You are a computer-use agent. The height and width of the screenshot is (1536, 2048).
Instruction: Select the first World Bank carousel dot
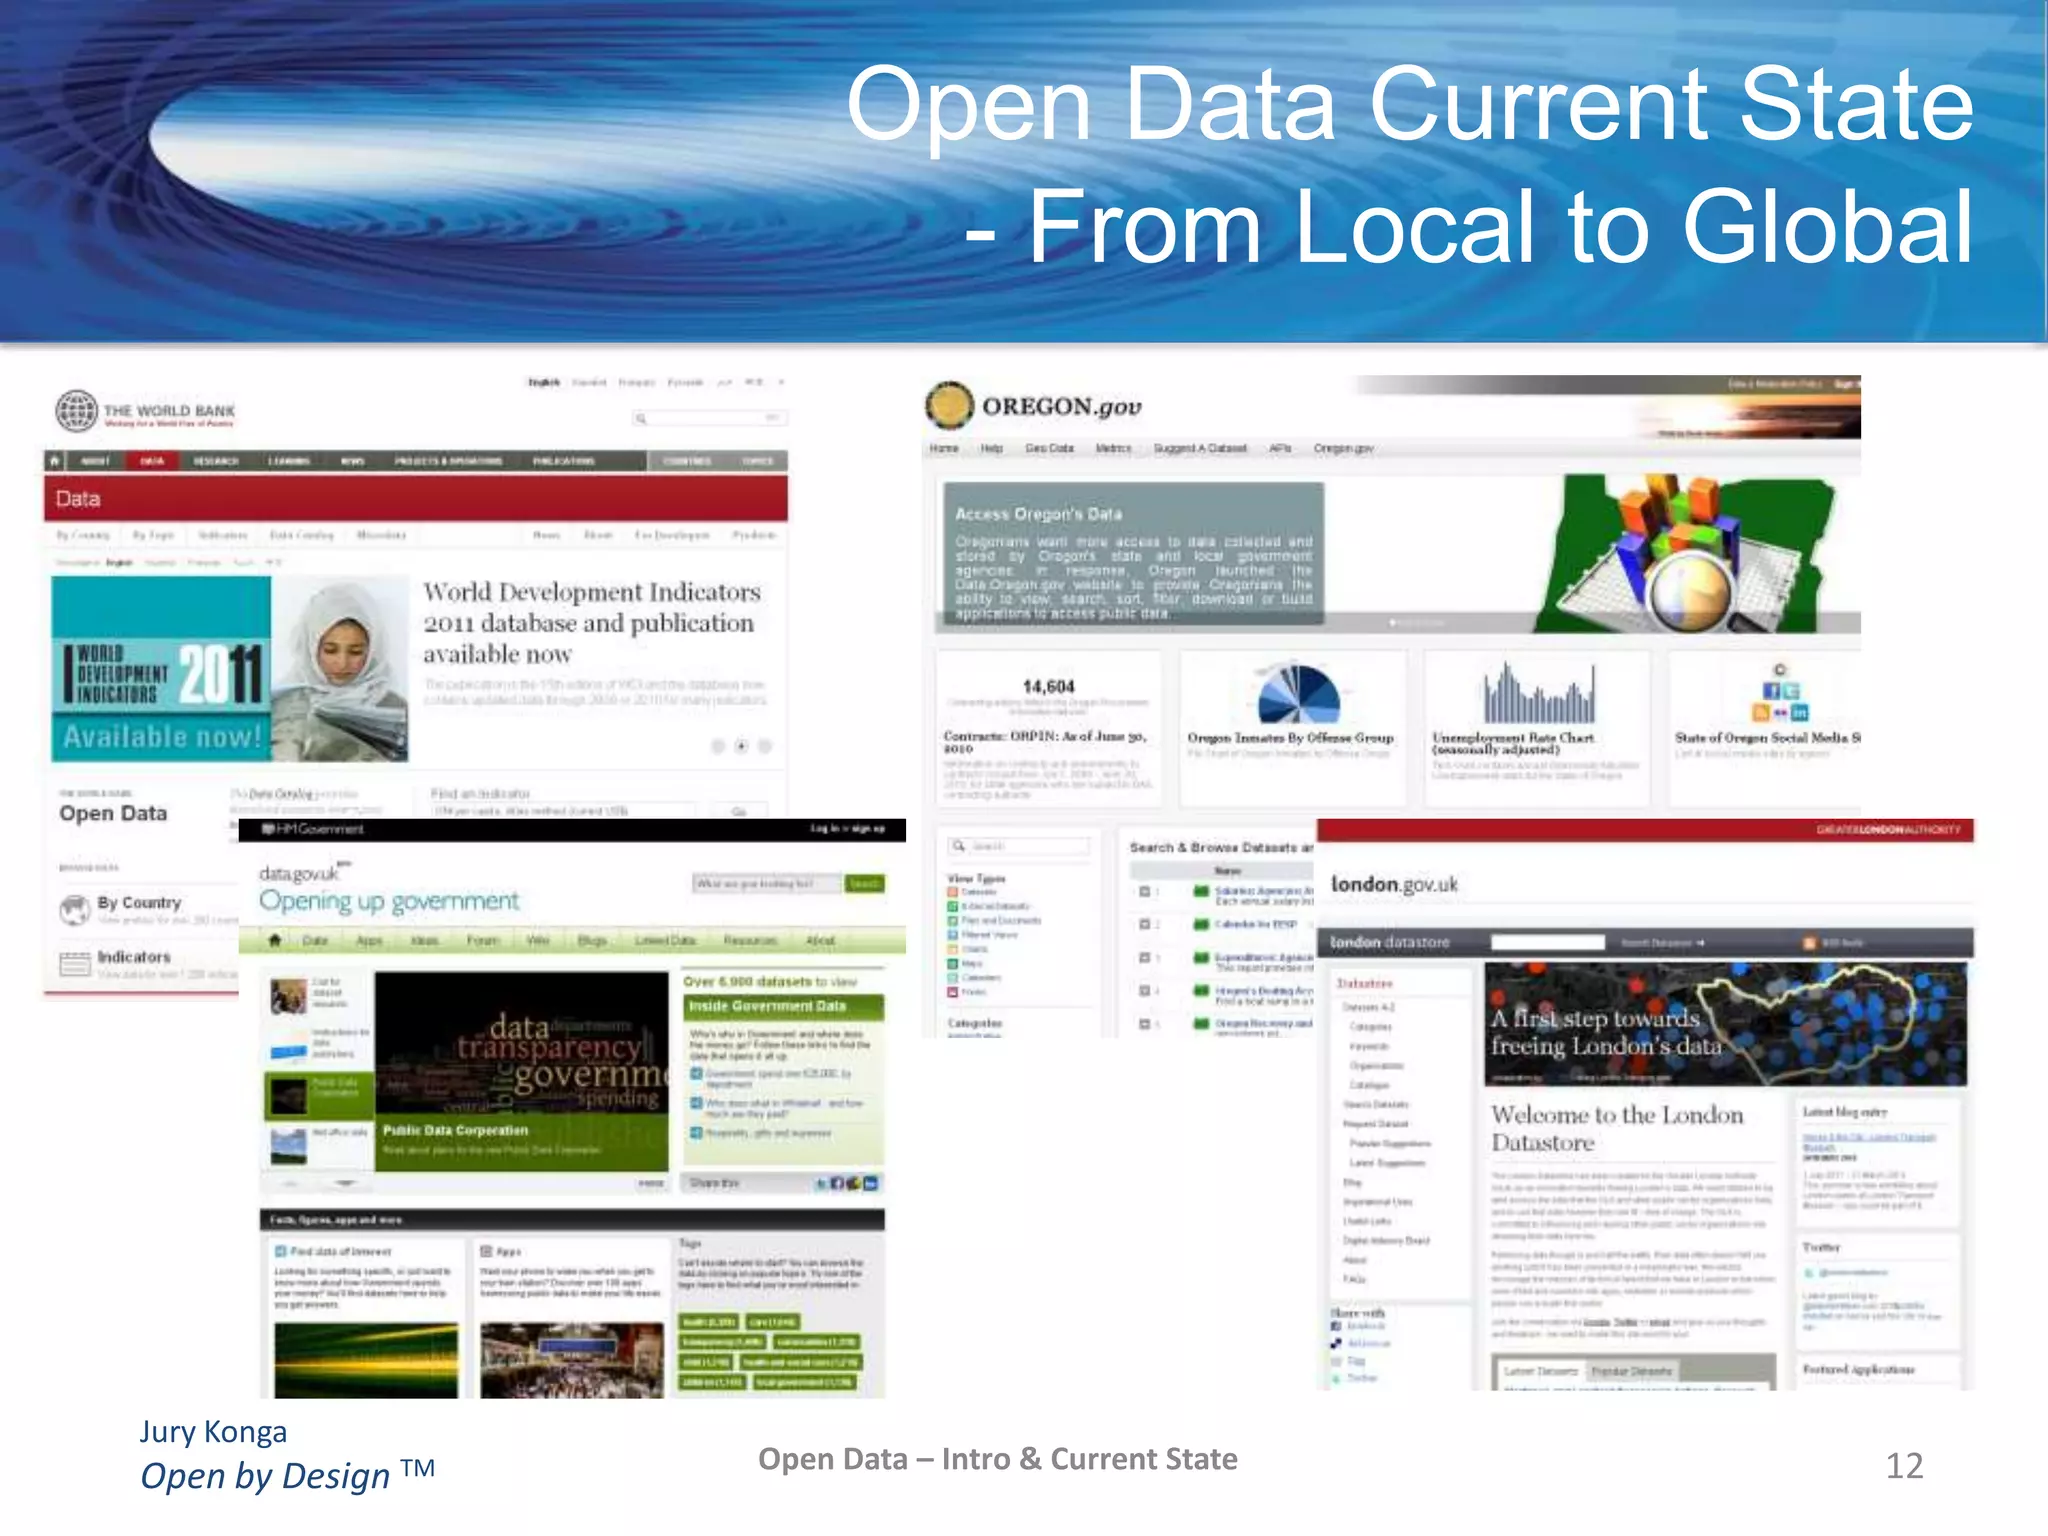pos(718,746)
